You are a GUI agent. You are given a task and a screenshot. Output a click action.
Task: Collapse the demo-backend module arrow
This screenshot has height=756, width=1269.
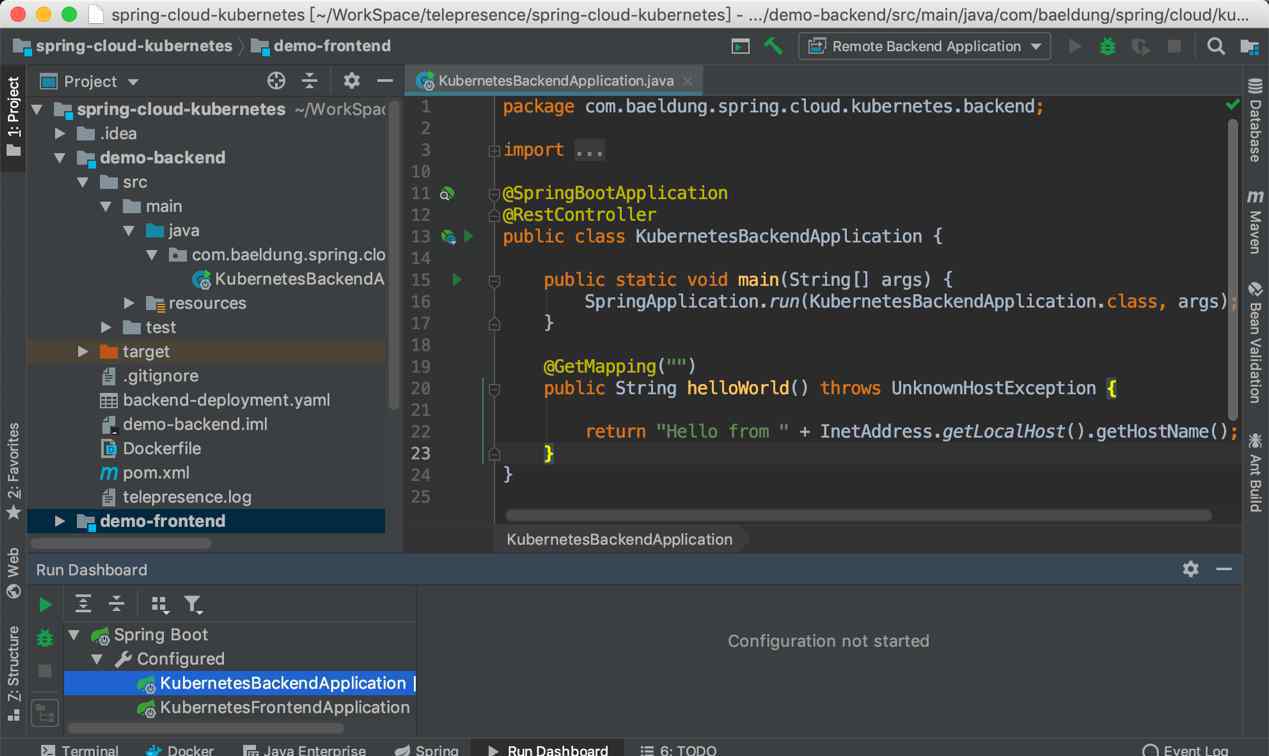[61, 157]
